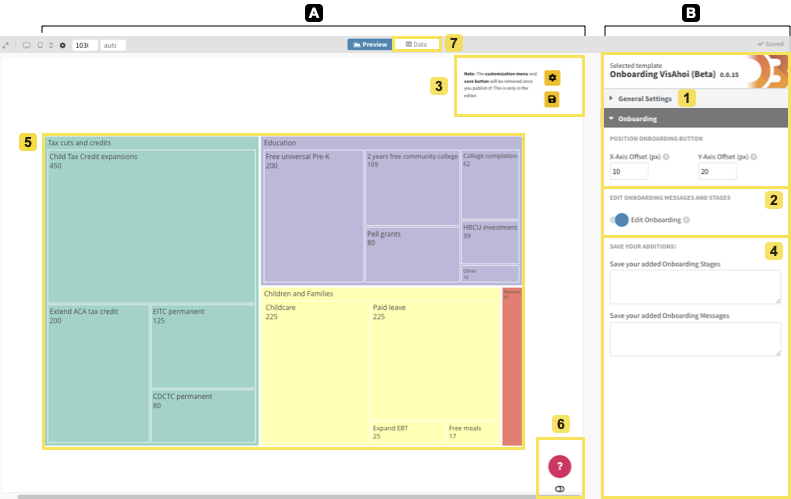Viewport: 791px width, 499px height.
Task: Click the added Onboarding Stages text area
Action: pyautogui.click(x=694, y=287)
